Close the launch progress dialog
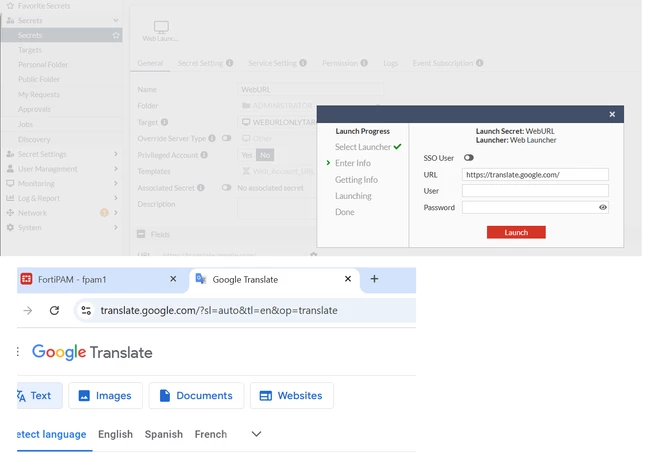Viewport: 650px width, 459px height. pos(612,114)
